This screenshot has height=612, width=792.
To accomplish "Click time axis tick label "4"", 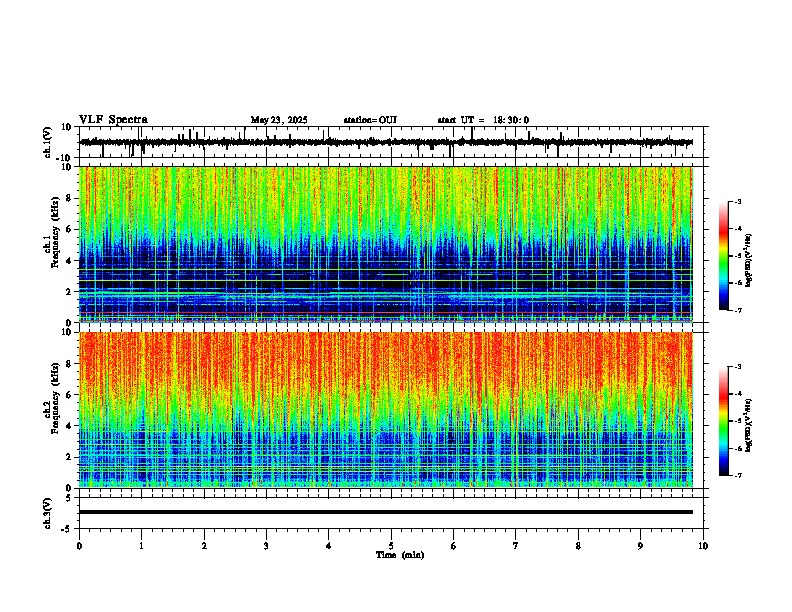I will point(329,546).
